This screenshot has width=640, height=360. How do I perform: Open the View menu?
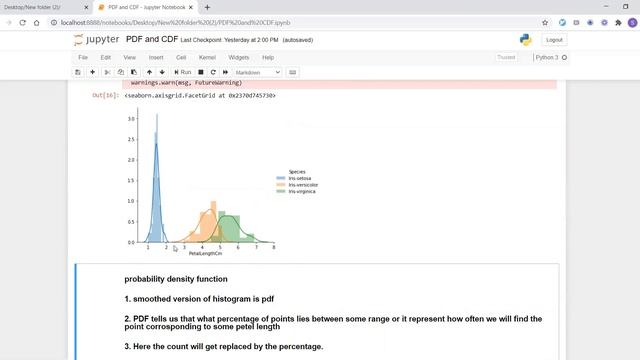tap(129, 58)
